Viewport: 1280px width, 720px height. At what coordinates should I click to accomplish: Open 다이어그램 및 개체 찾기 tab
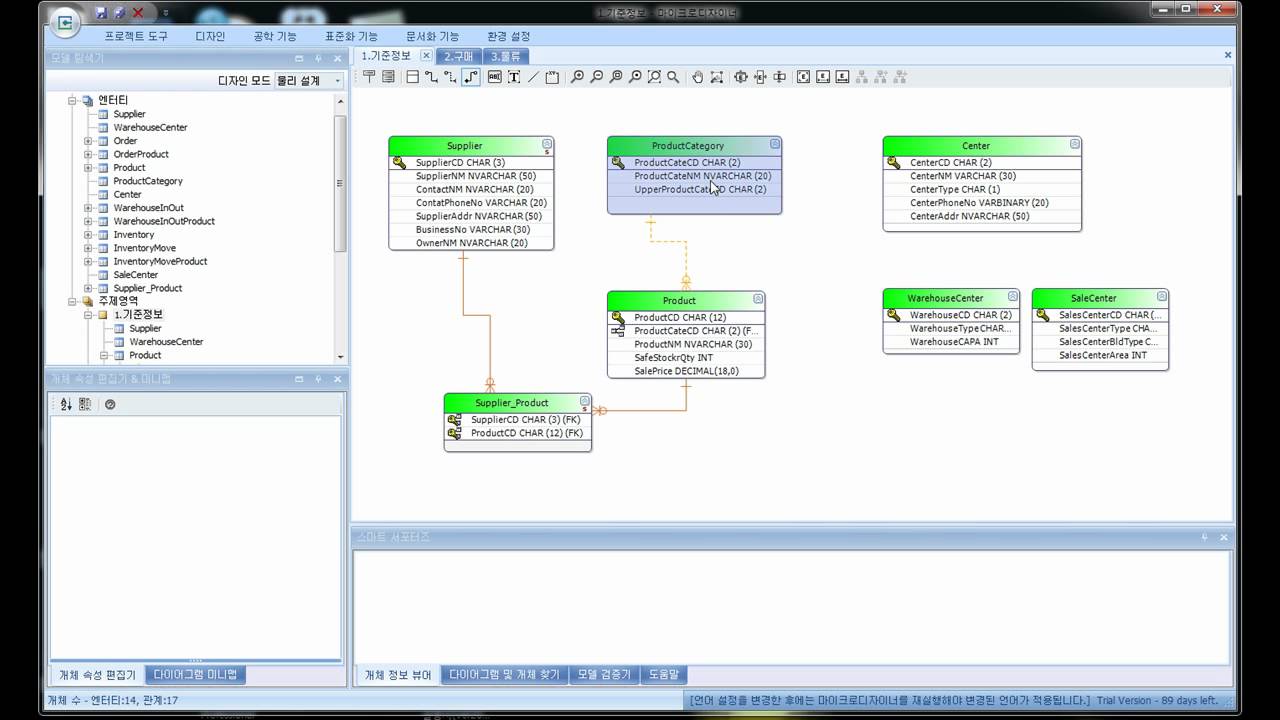click(504, 675)
